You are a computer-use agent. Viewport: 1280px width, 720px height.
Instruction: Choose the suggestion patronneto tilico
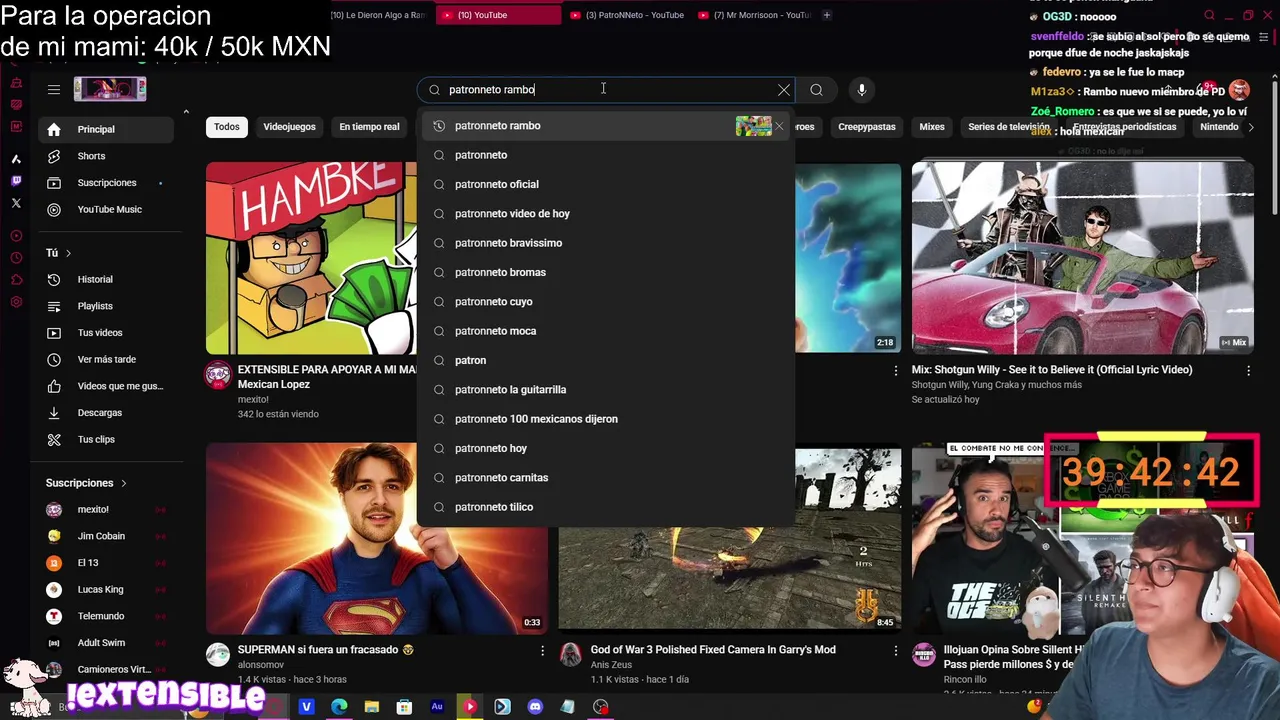(606, 507)
